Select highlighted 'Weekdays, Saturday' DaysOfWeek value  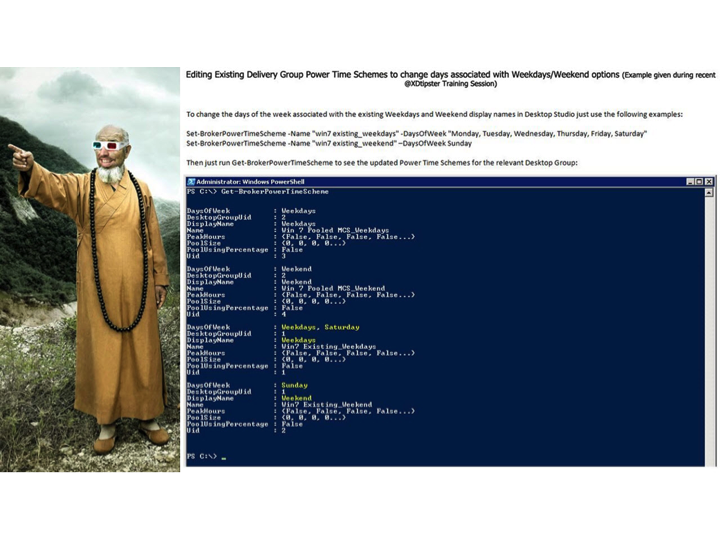point(321,327)
